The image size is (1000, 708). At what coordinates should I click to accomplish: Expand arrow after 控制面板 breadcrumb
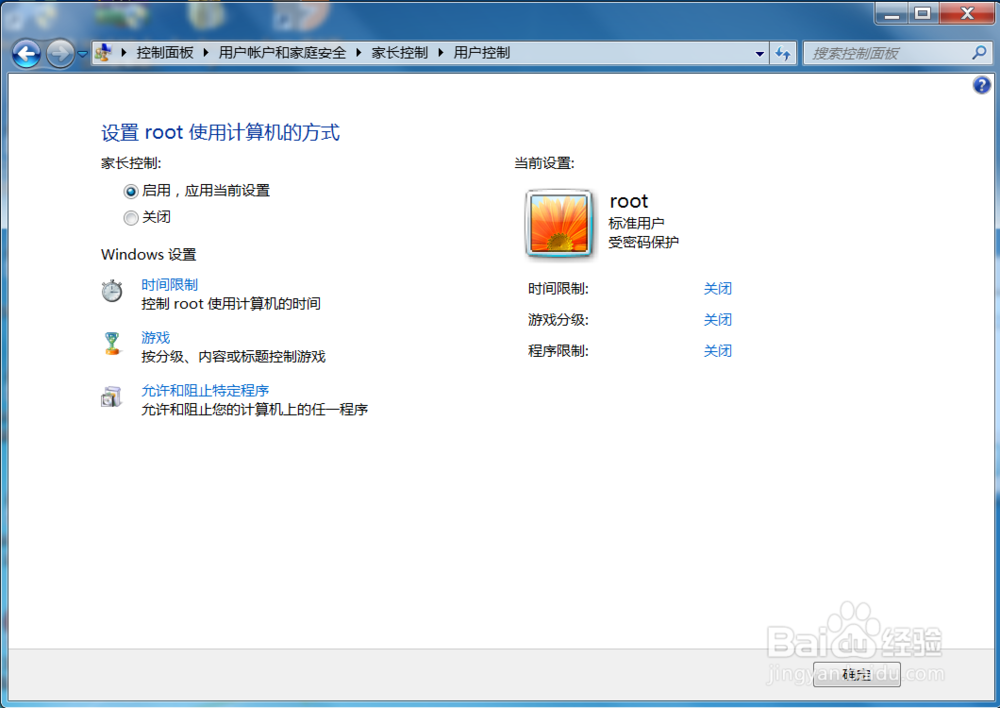206,53
